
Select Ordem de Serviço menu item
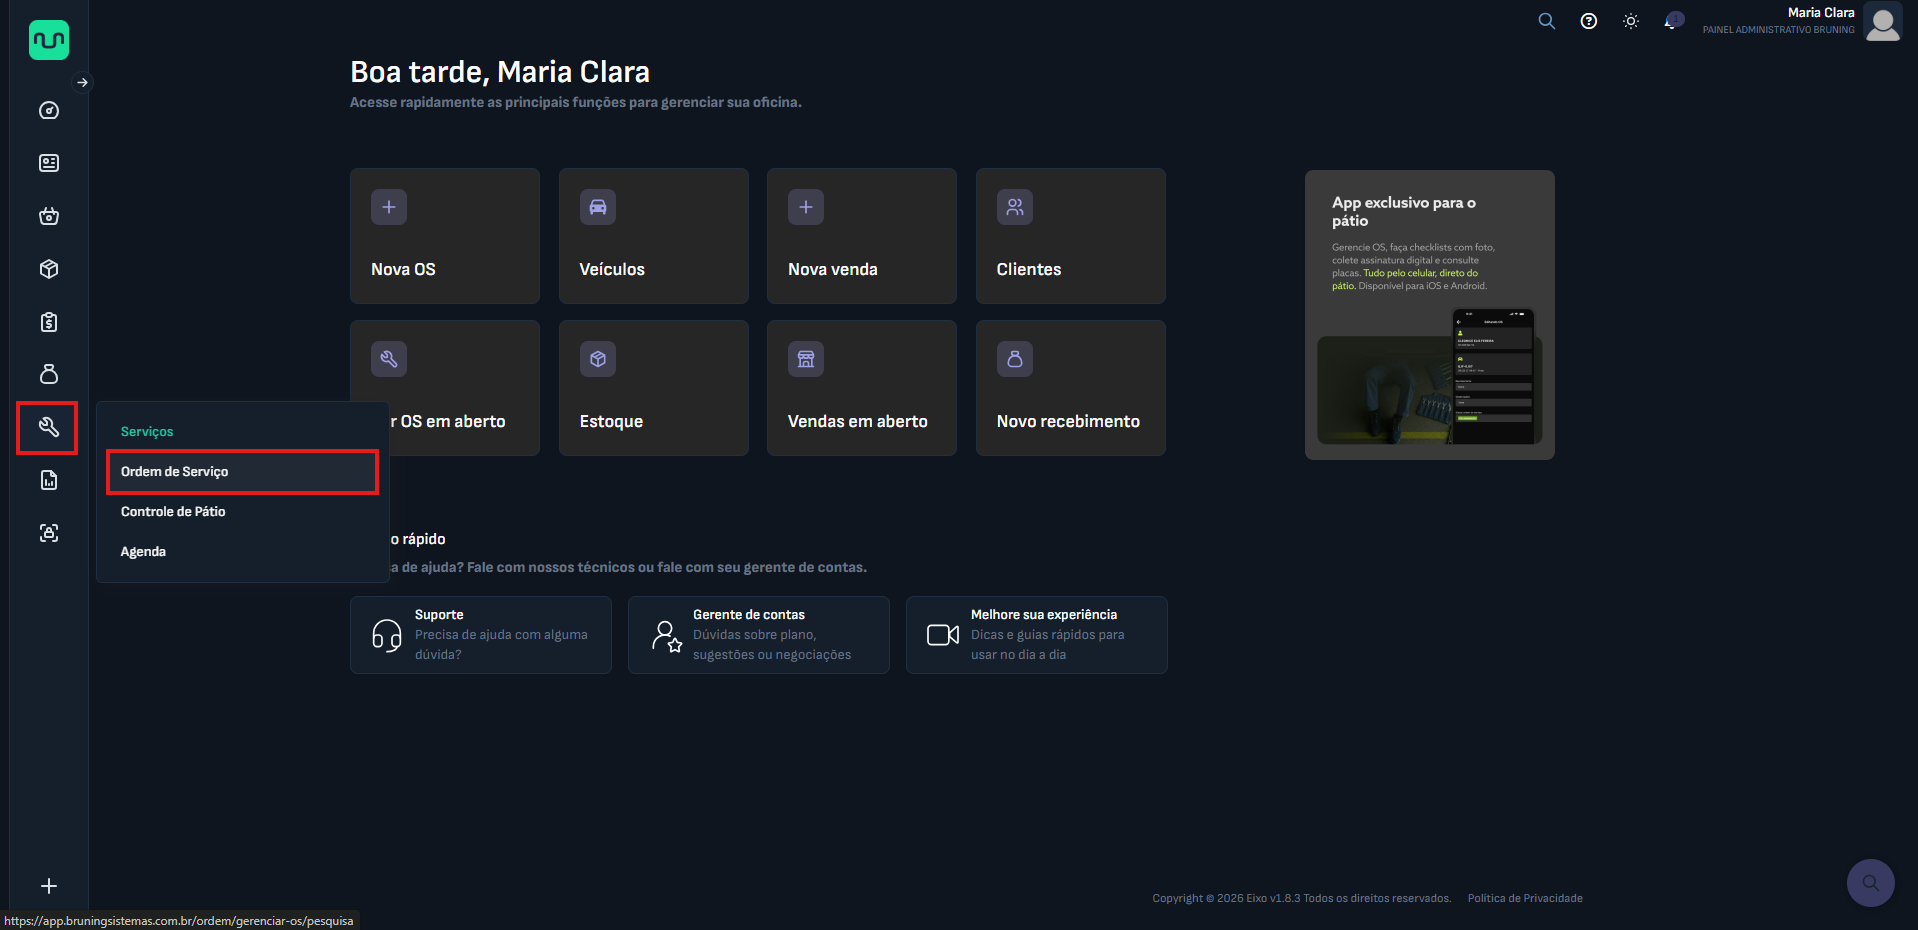(242, 472)
